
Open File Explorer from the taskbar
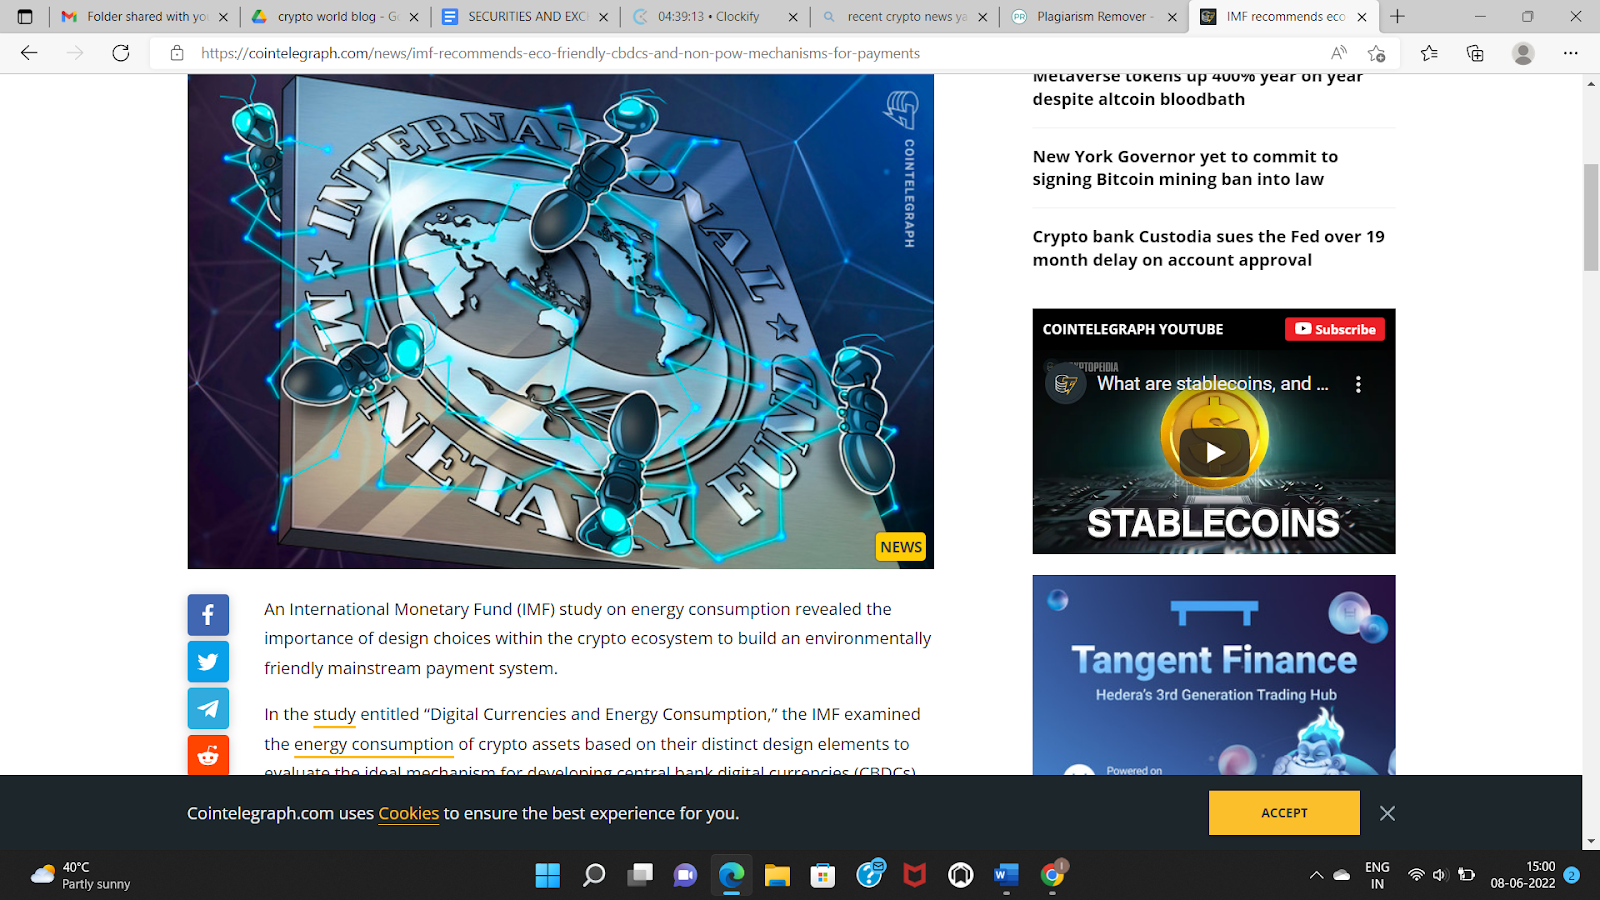coord(777,876)
